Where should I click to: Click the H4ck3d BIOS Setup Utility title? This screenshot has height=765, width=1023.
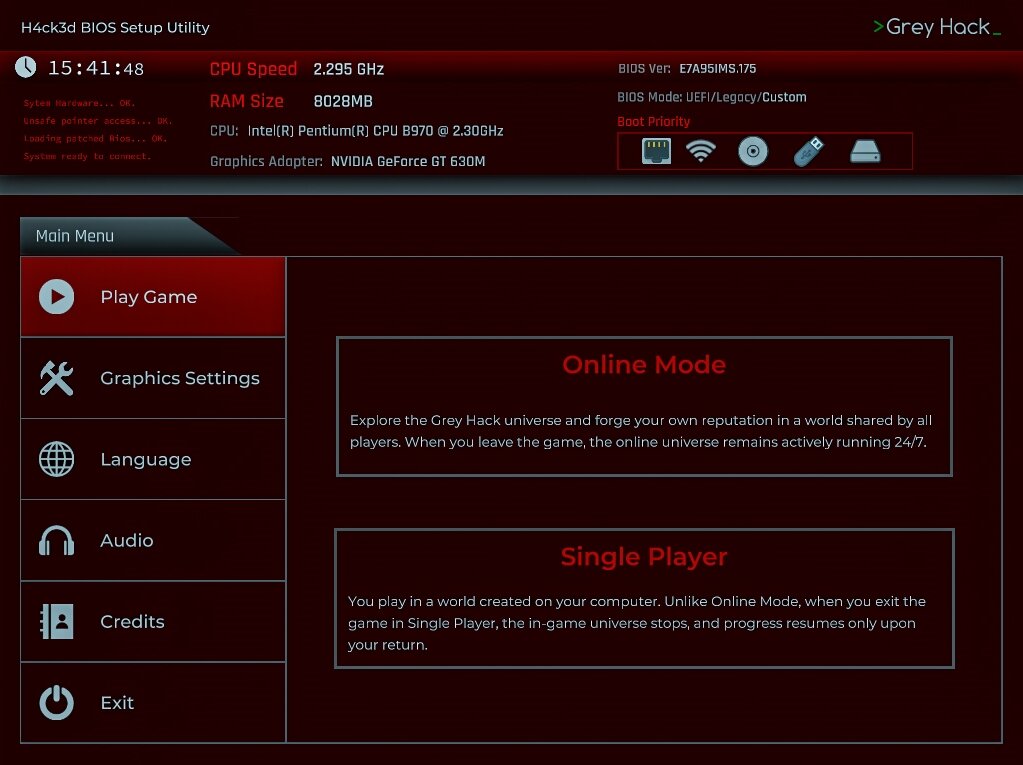tap(115, 27)
